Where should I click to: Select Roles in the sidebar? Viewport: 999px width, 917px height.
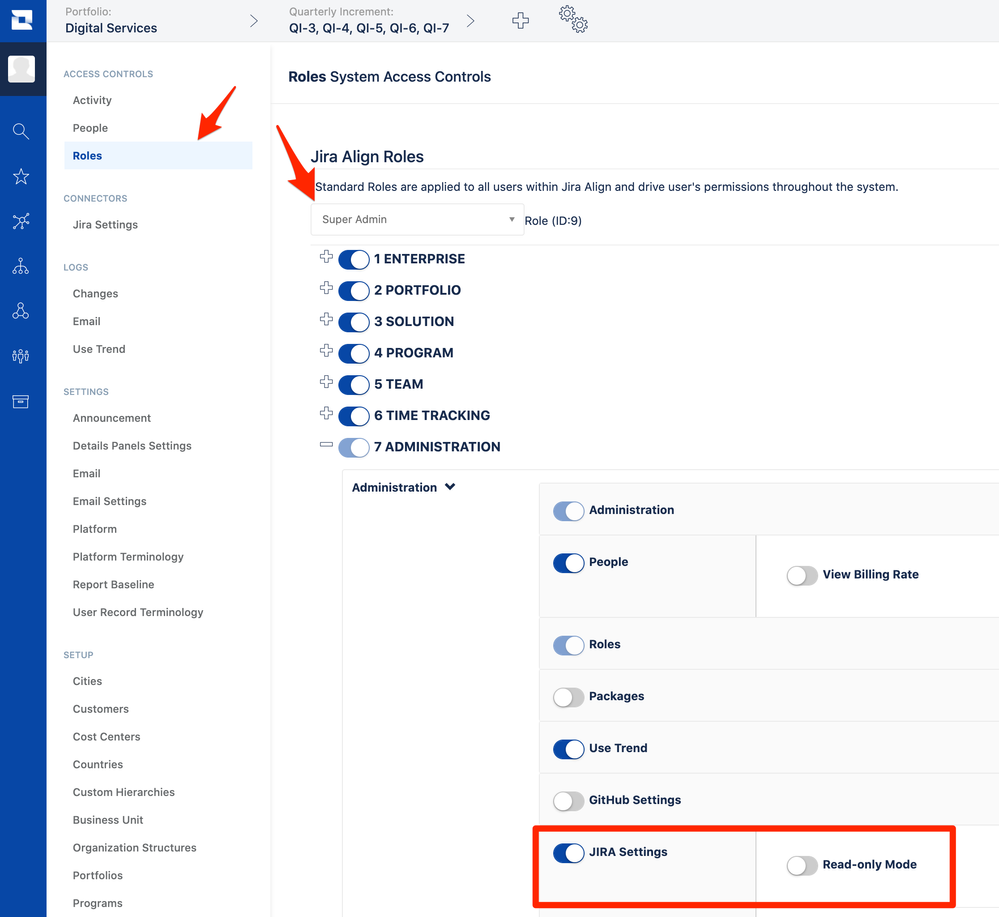[158, 155]
